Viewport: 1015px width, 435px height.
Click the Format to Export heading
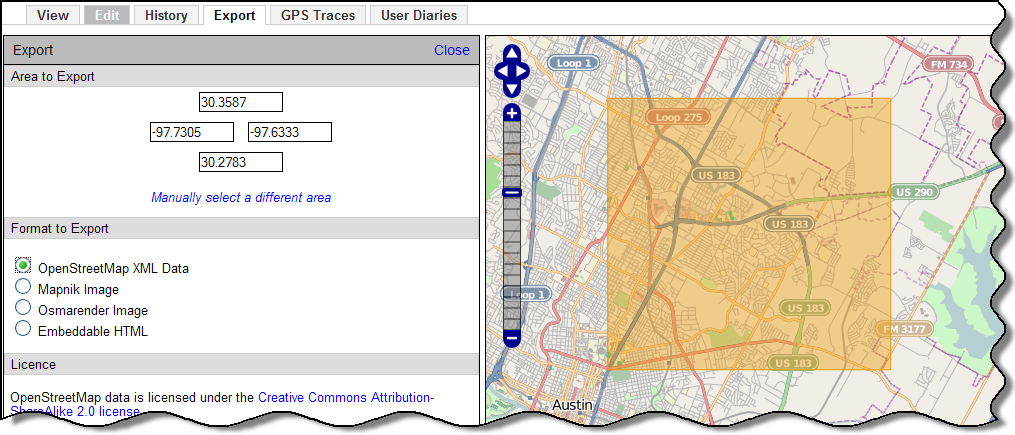point(60,229)
